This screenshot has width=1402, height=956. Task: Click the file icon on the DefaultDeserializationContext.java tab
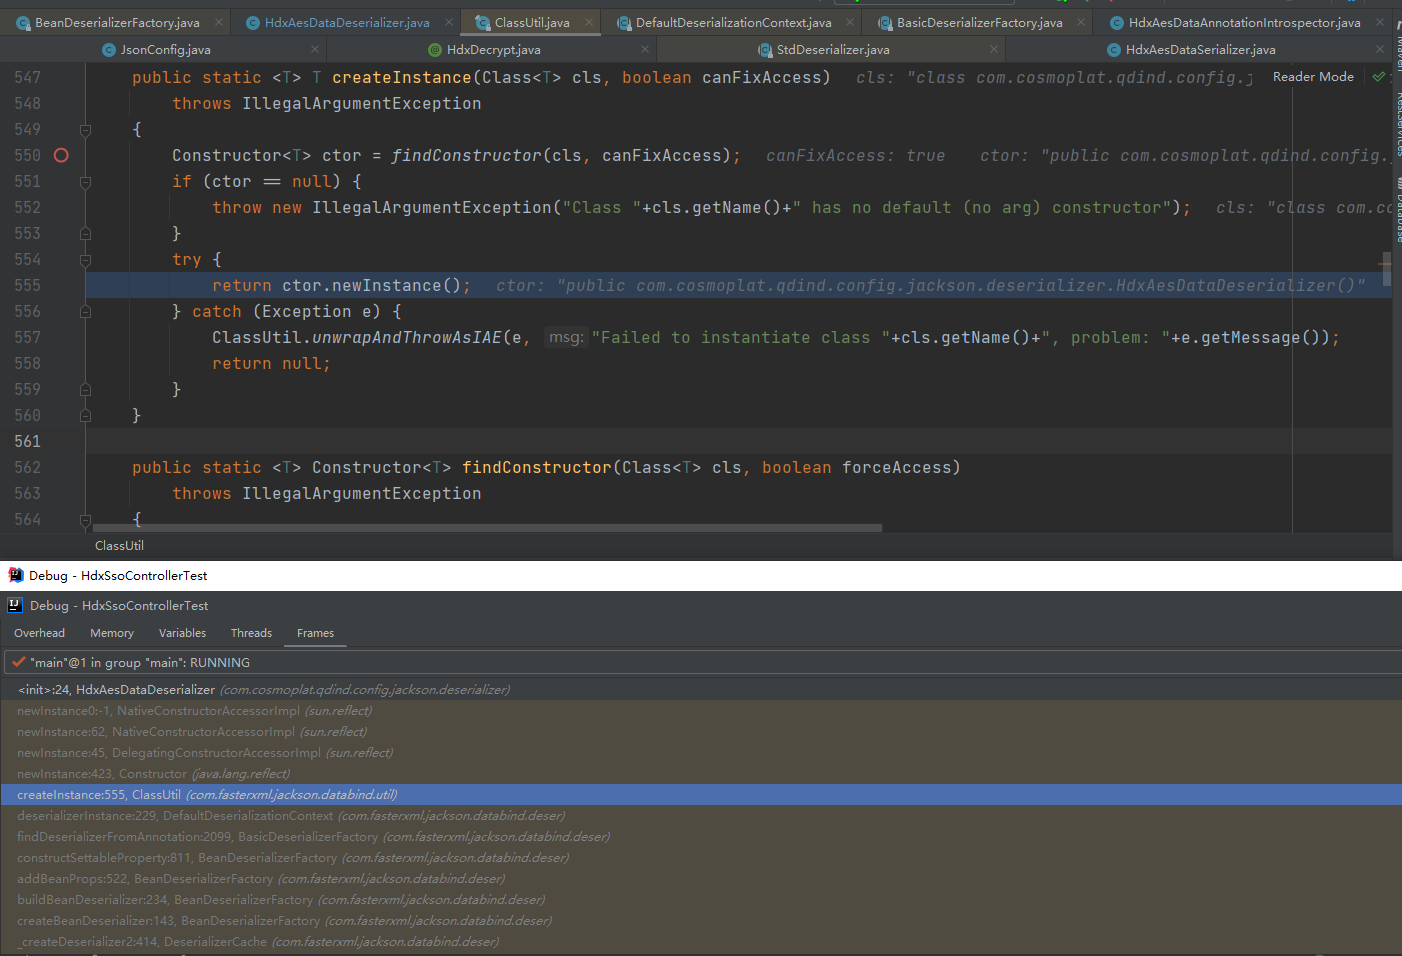[x=624, y=22]
